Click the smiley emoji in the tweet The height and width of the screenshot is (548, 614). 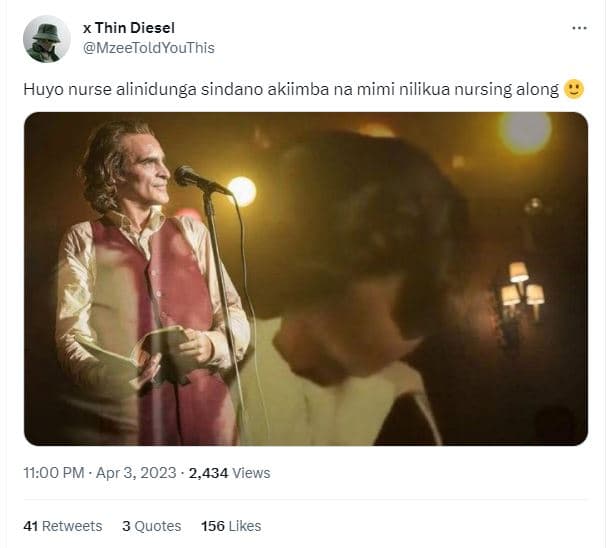click(x=574, y=89)
